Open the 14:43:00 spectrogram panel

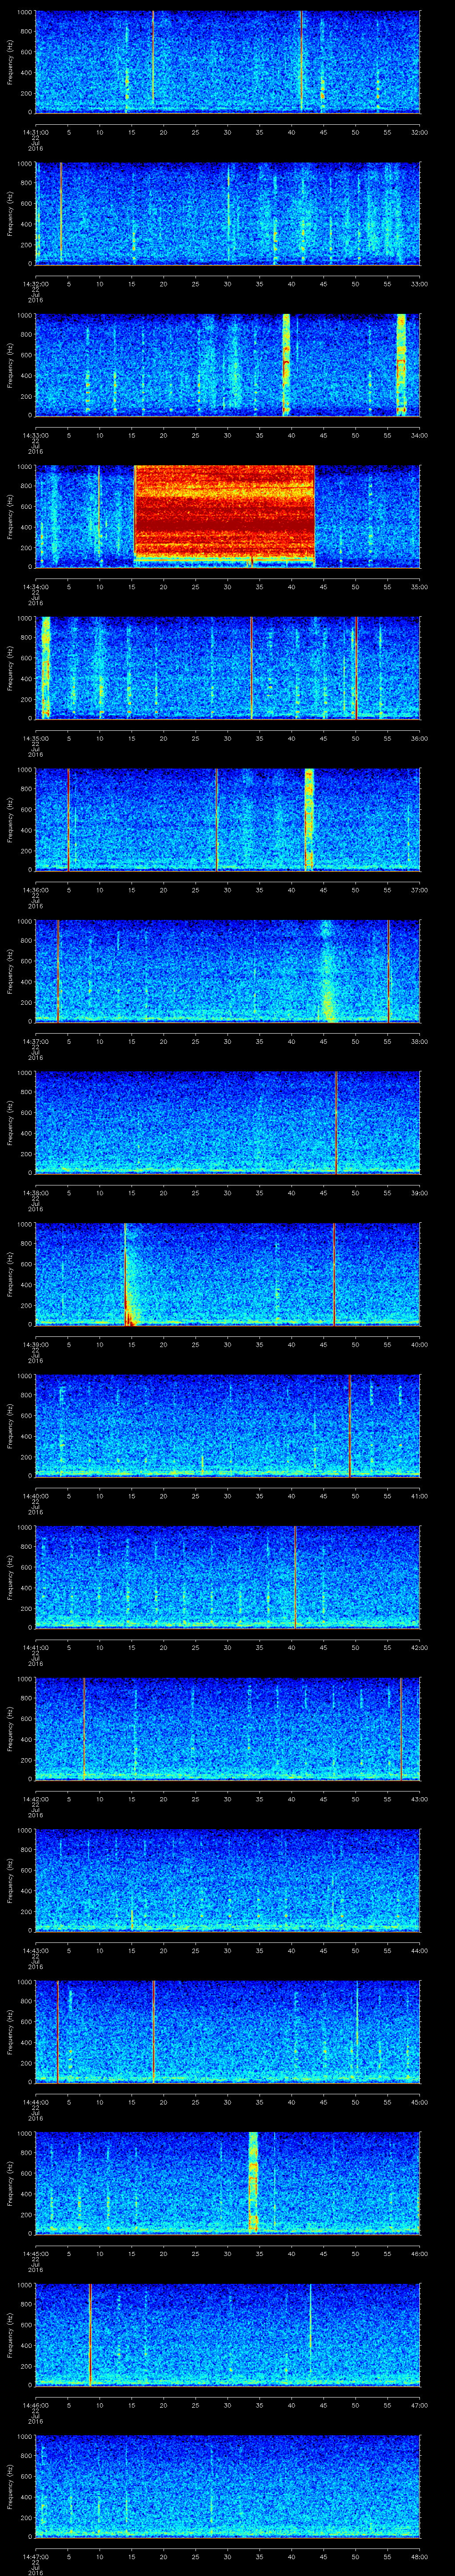227,1879
